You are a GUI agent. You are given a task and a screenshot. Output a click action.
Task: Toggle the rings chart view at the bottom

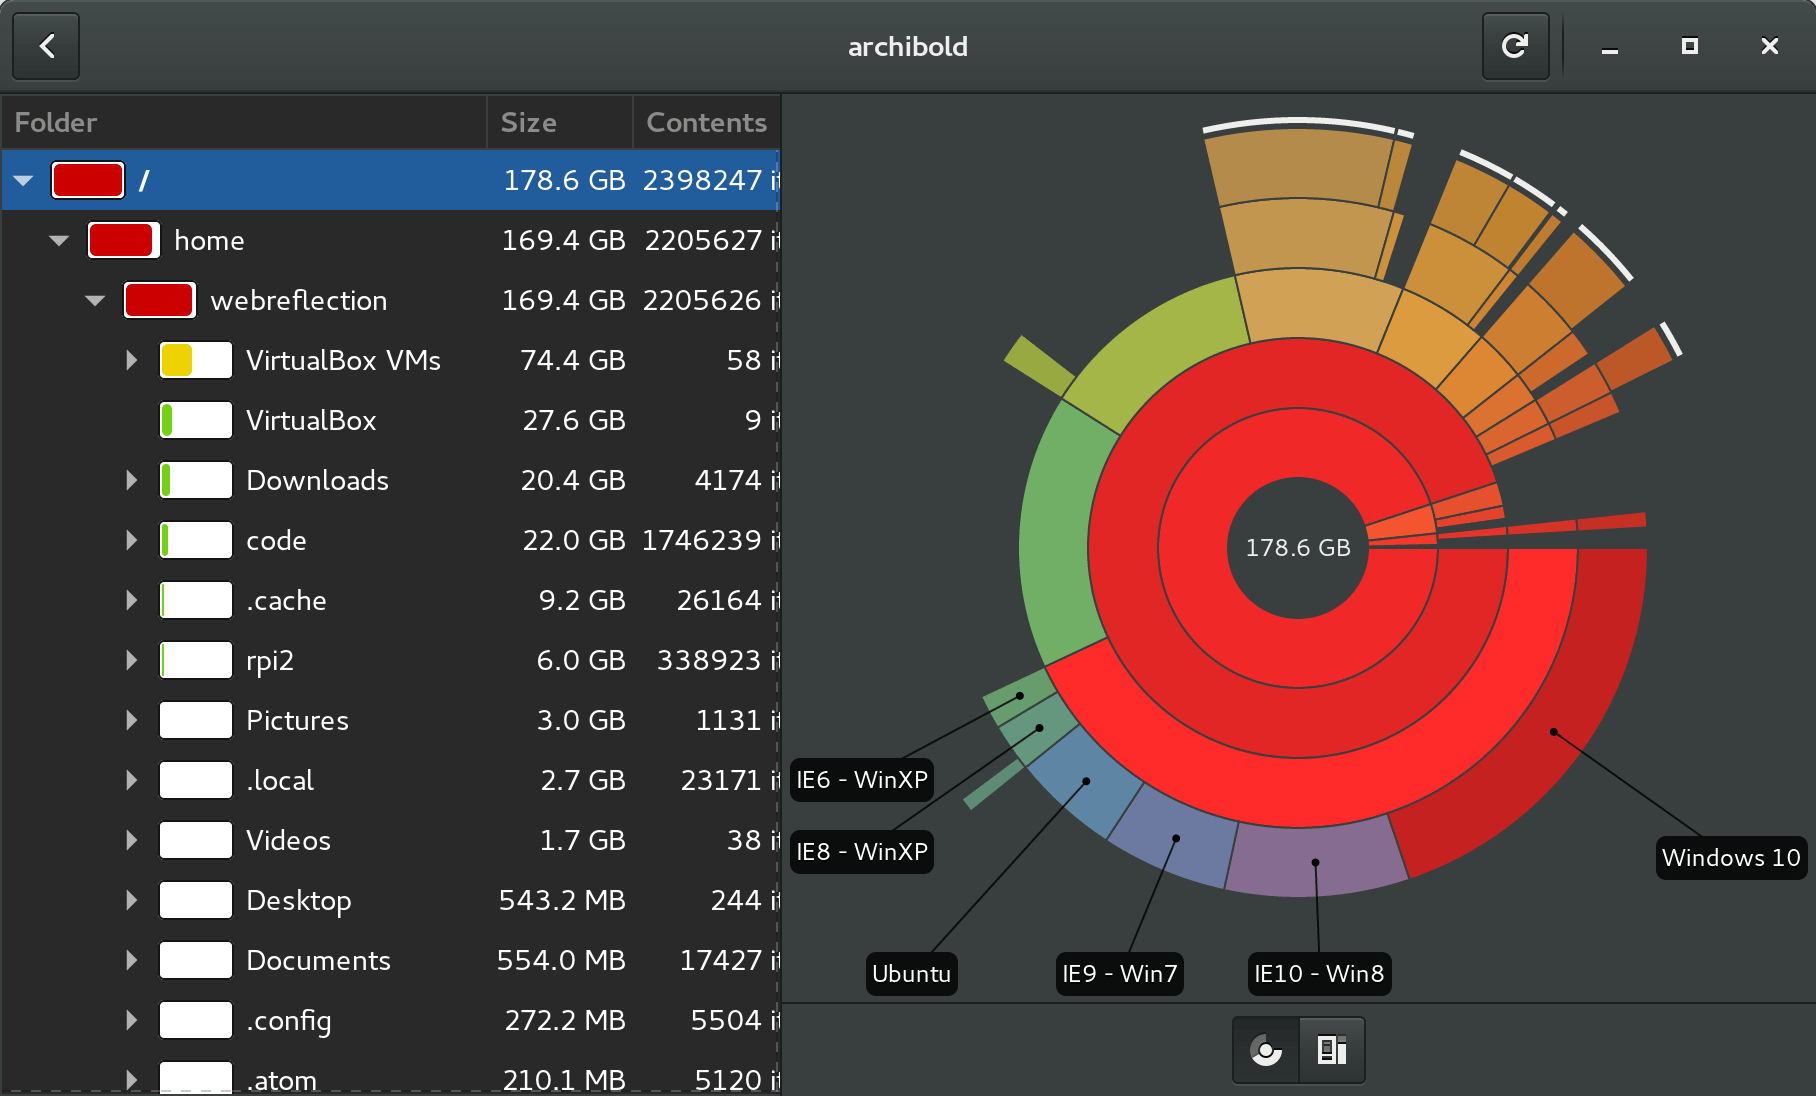[1265, 1050]
